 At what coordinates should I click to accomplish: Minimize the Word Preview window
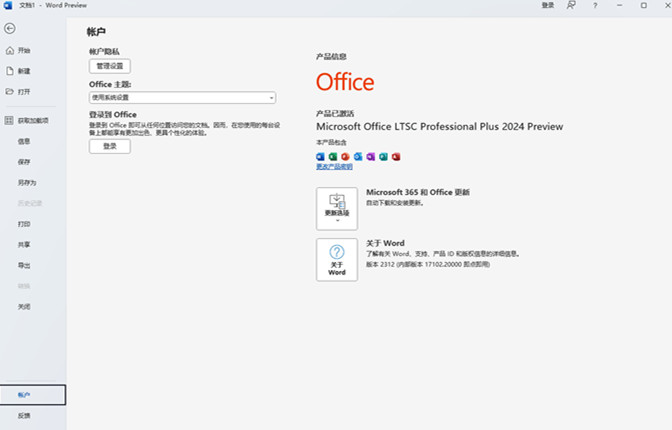click(x=619, y=5)
